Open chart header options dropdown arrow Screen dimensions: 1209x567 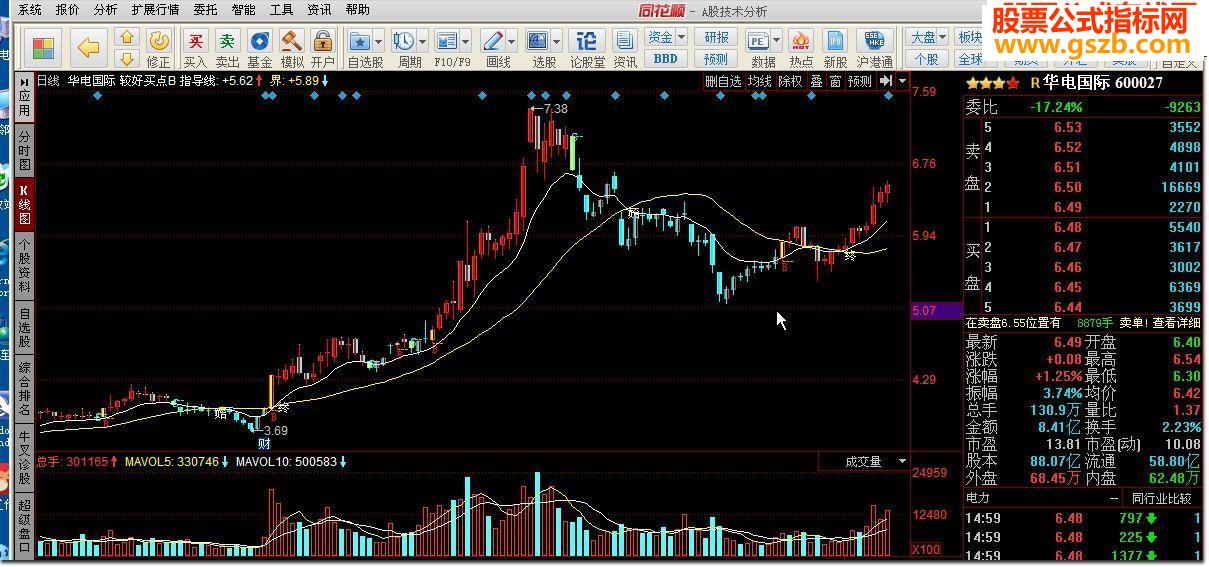(902, 81)
